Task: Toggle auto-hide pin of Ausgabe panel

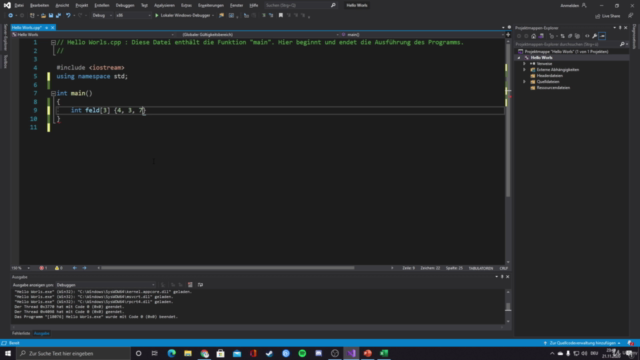Action: tap(502, 277)
